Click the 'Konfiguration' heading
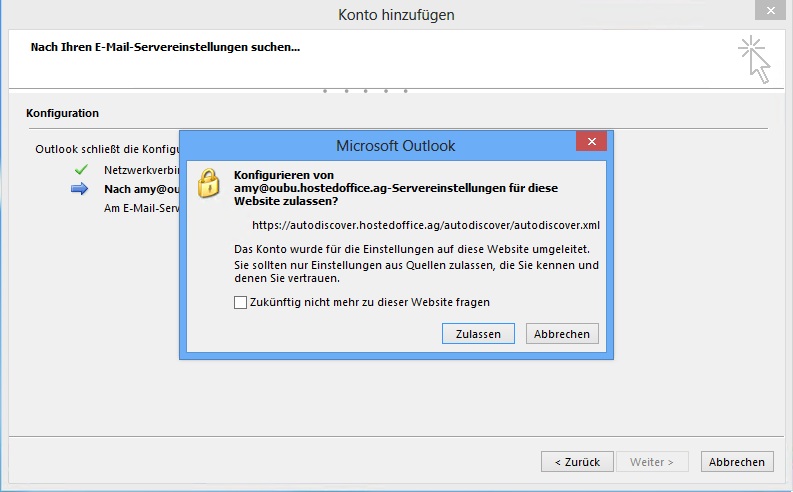 click(62, 113)
